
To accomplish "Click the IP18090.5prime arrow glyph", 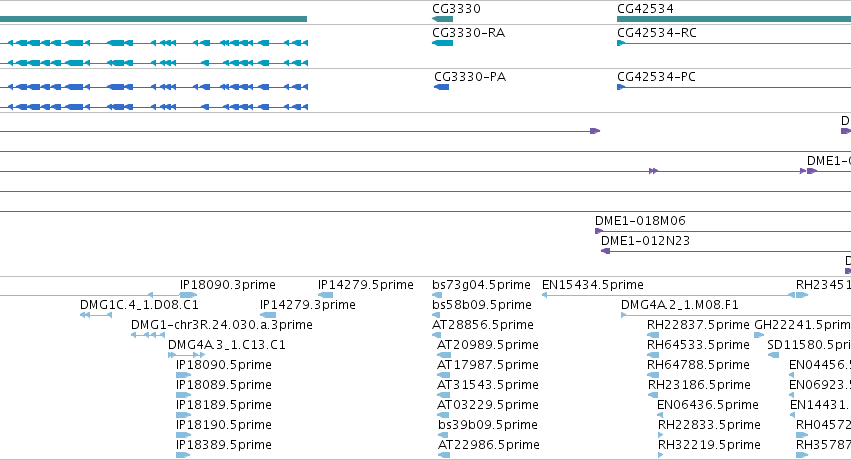I will coord(183,375).
